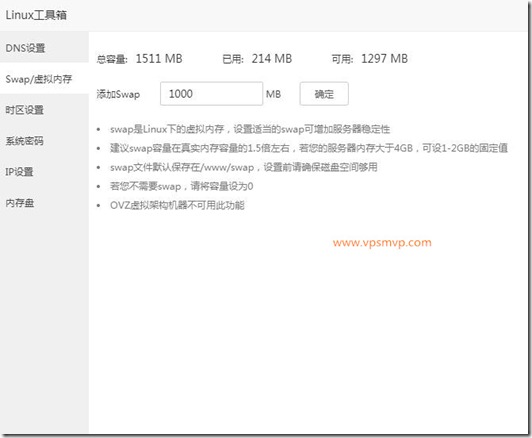The image size is (532, 438).
Task: Go to the IP设置 tab
Action: [44, 172]
